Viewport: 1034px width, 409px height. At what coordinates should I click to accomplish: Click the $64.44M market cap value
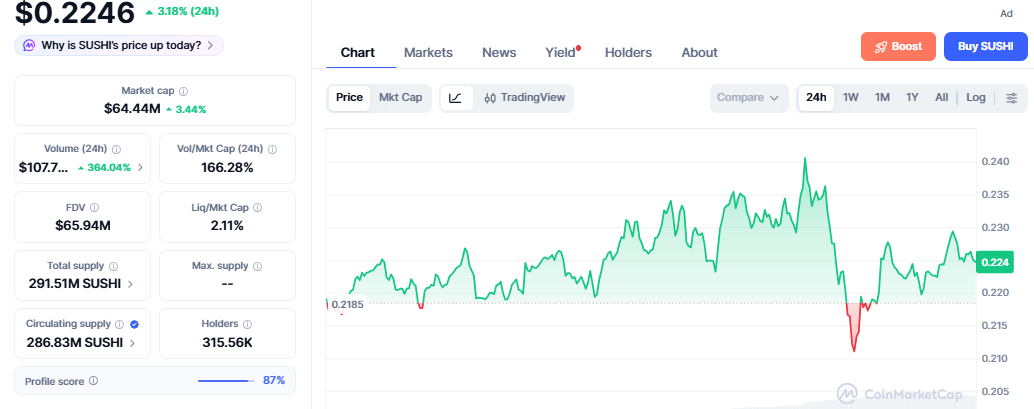[132, 109]
